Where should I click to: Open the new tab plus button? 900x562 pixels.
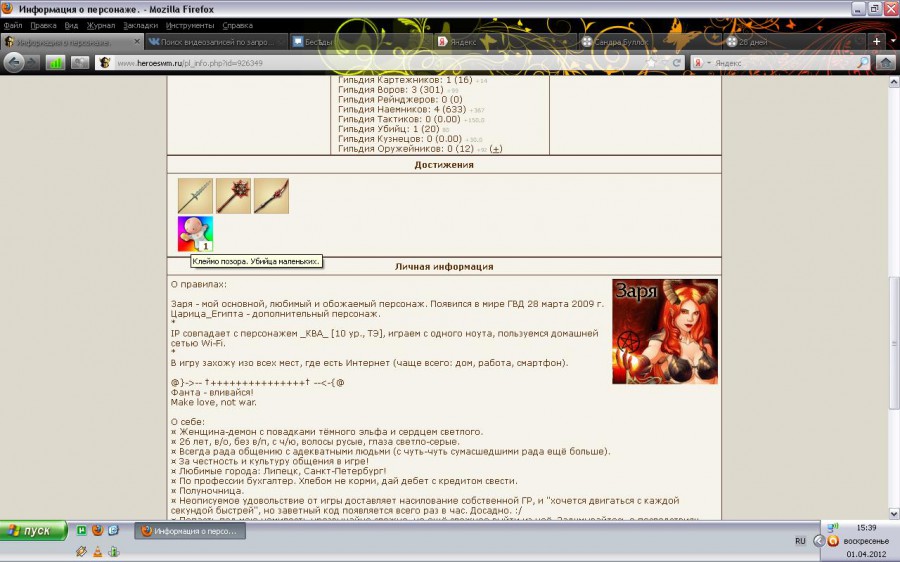click(x=877, y=41)
